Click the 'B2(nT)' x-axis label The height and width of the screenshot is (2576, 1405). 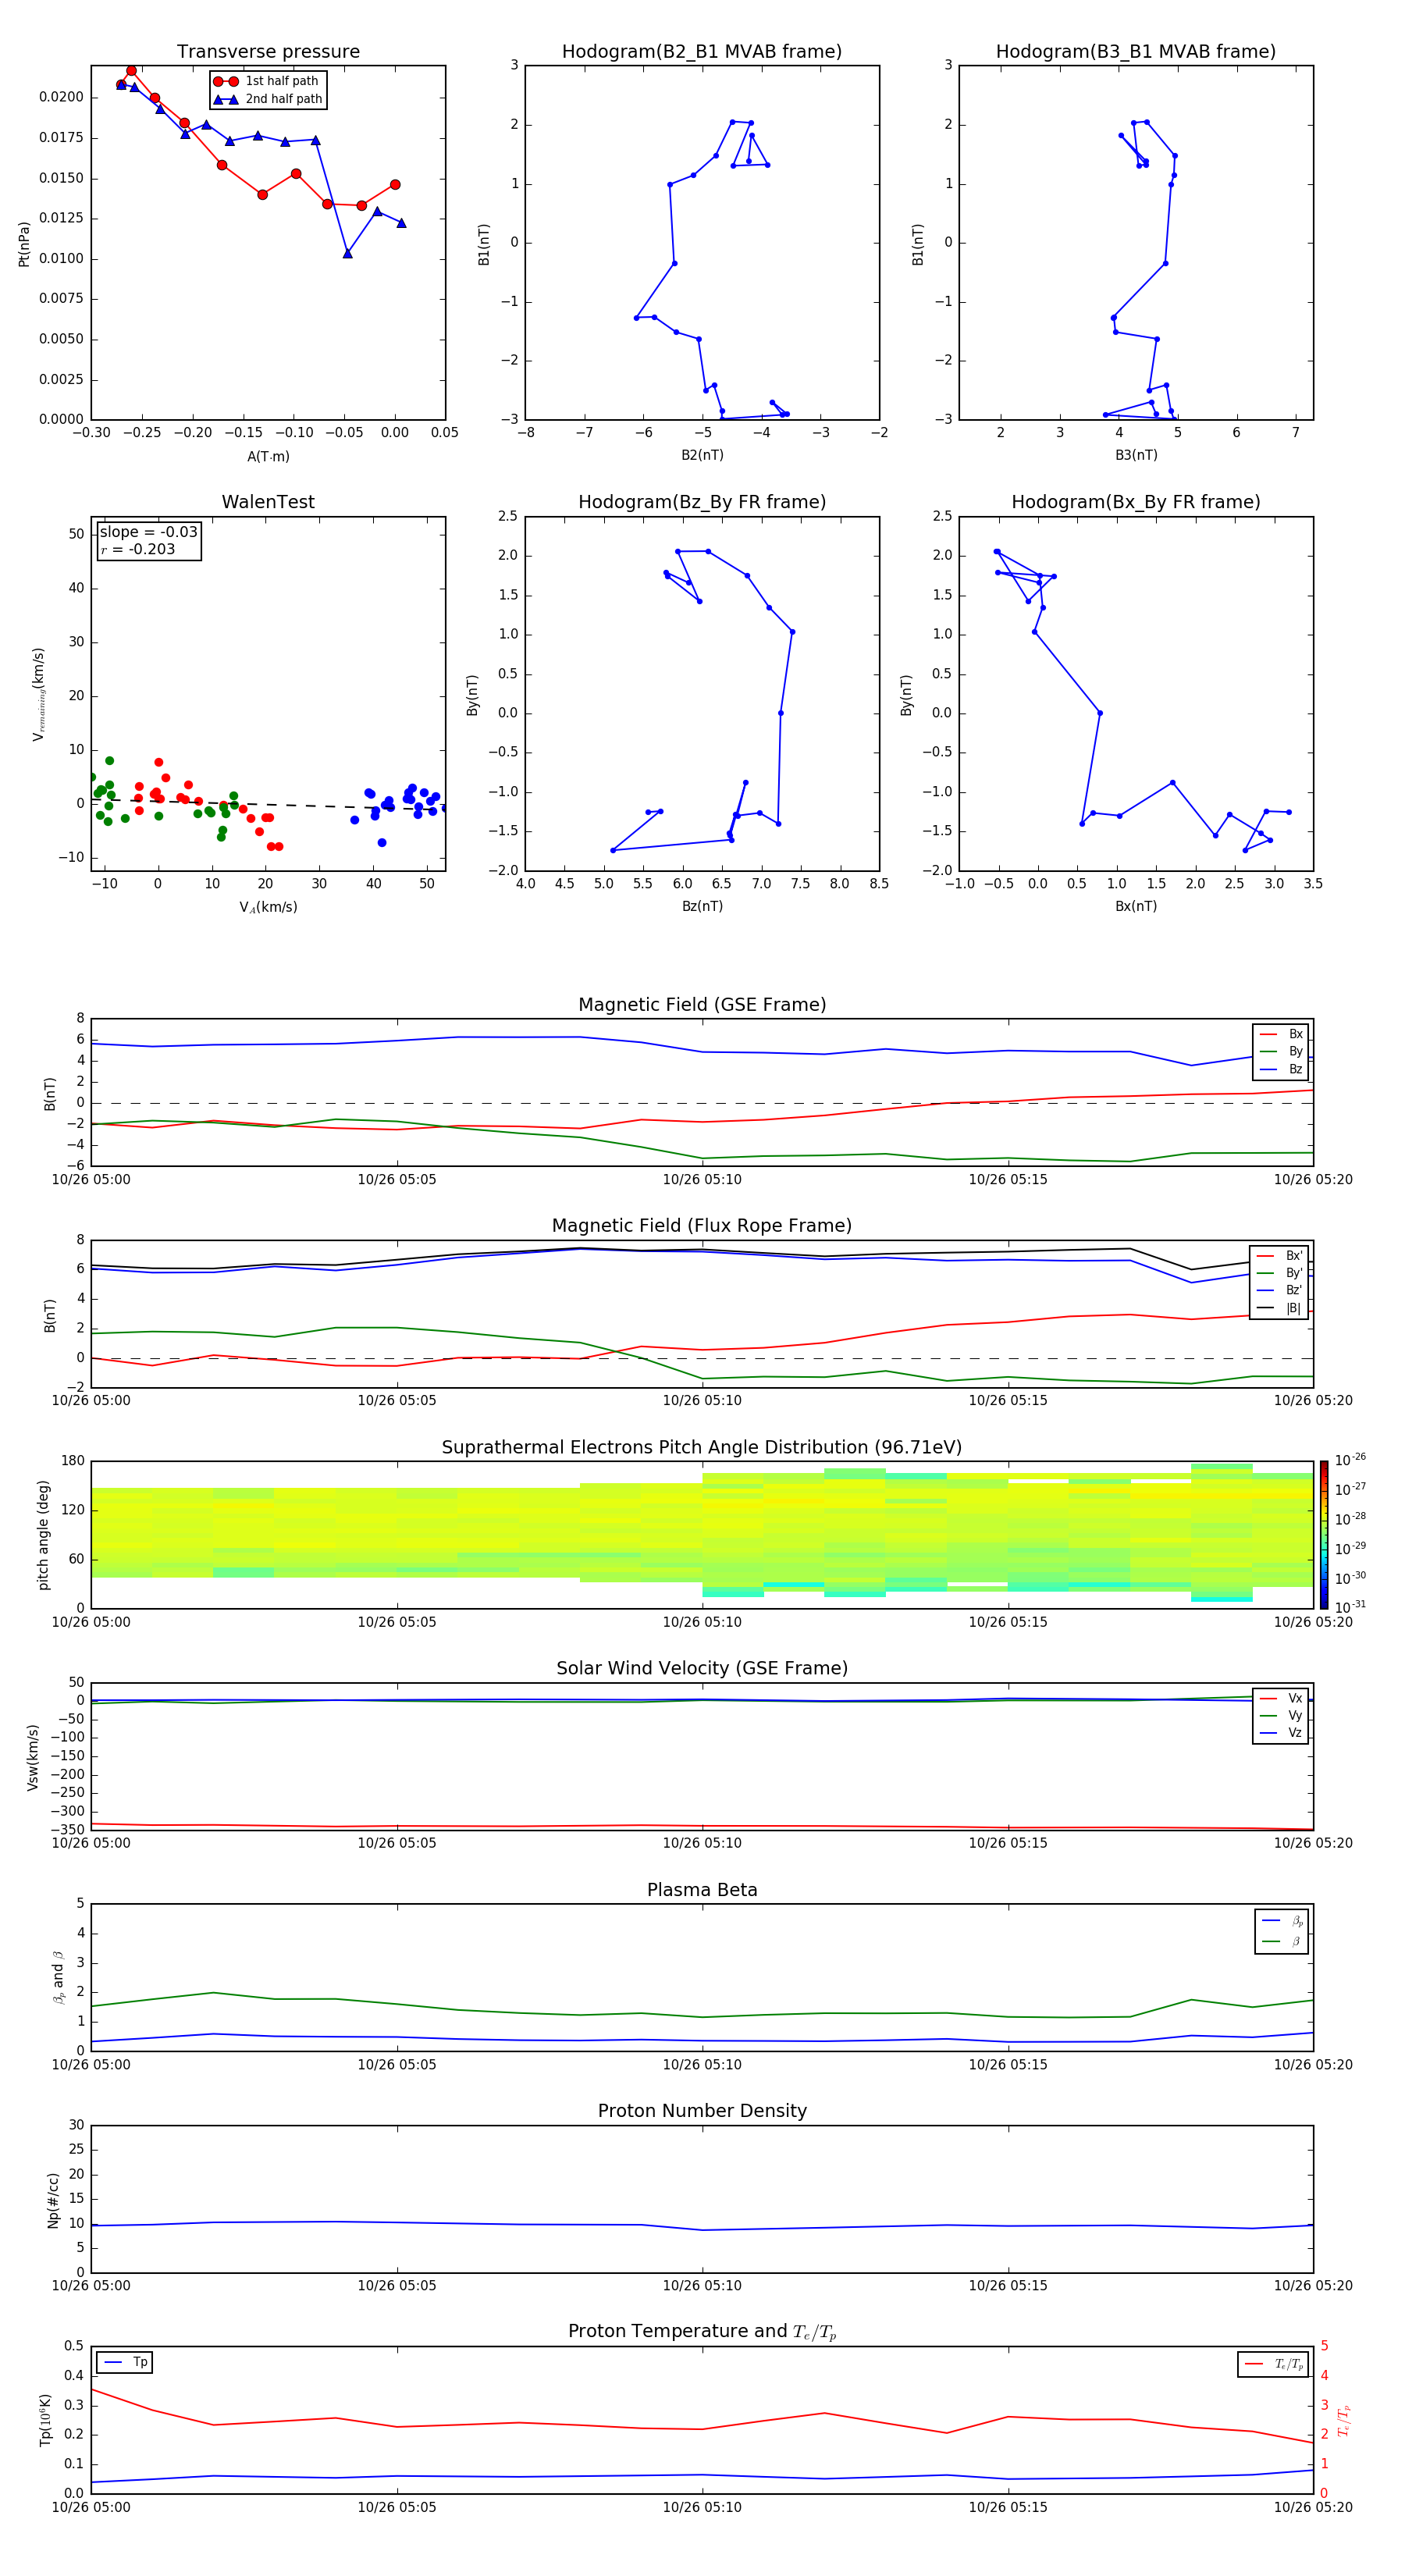pyautogui.click(x=702, y=455)
